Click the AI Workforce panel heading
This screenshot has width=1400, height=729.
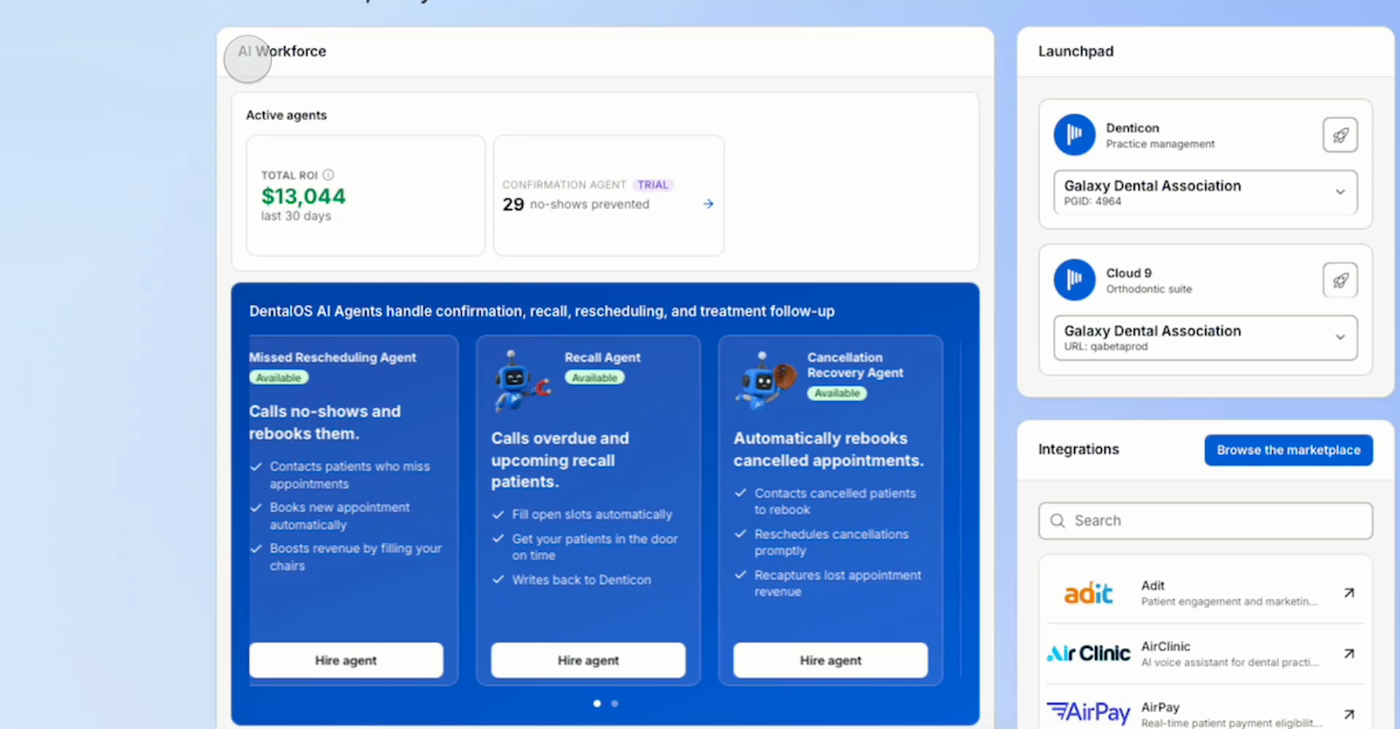pyautogui.click(x=282, y=51)
